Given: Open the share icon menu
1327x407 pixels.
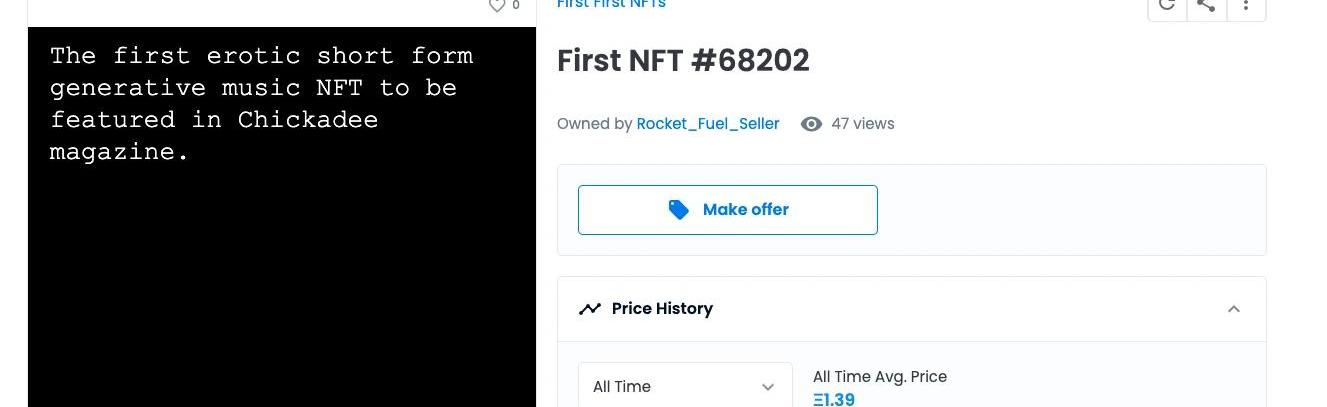Looking at the screenshot, I should [1206, 6].
